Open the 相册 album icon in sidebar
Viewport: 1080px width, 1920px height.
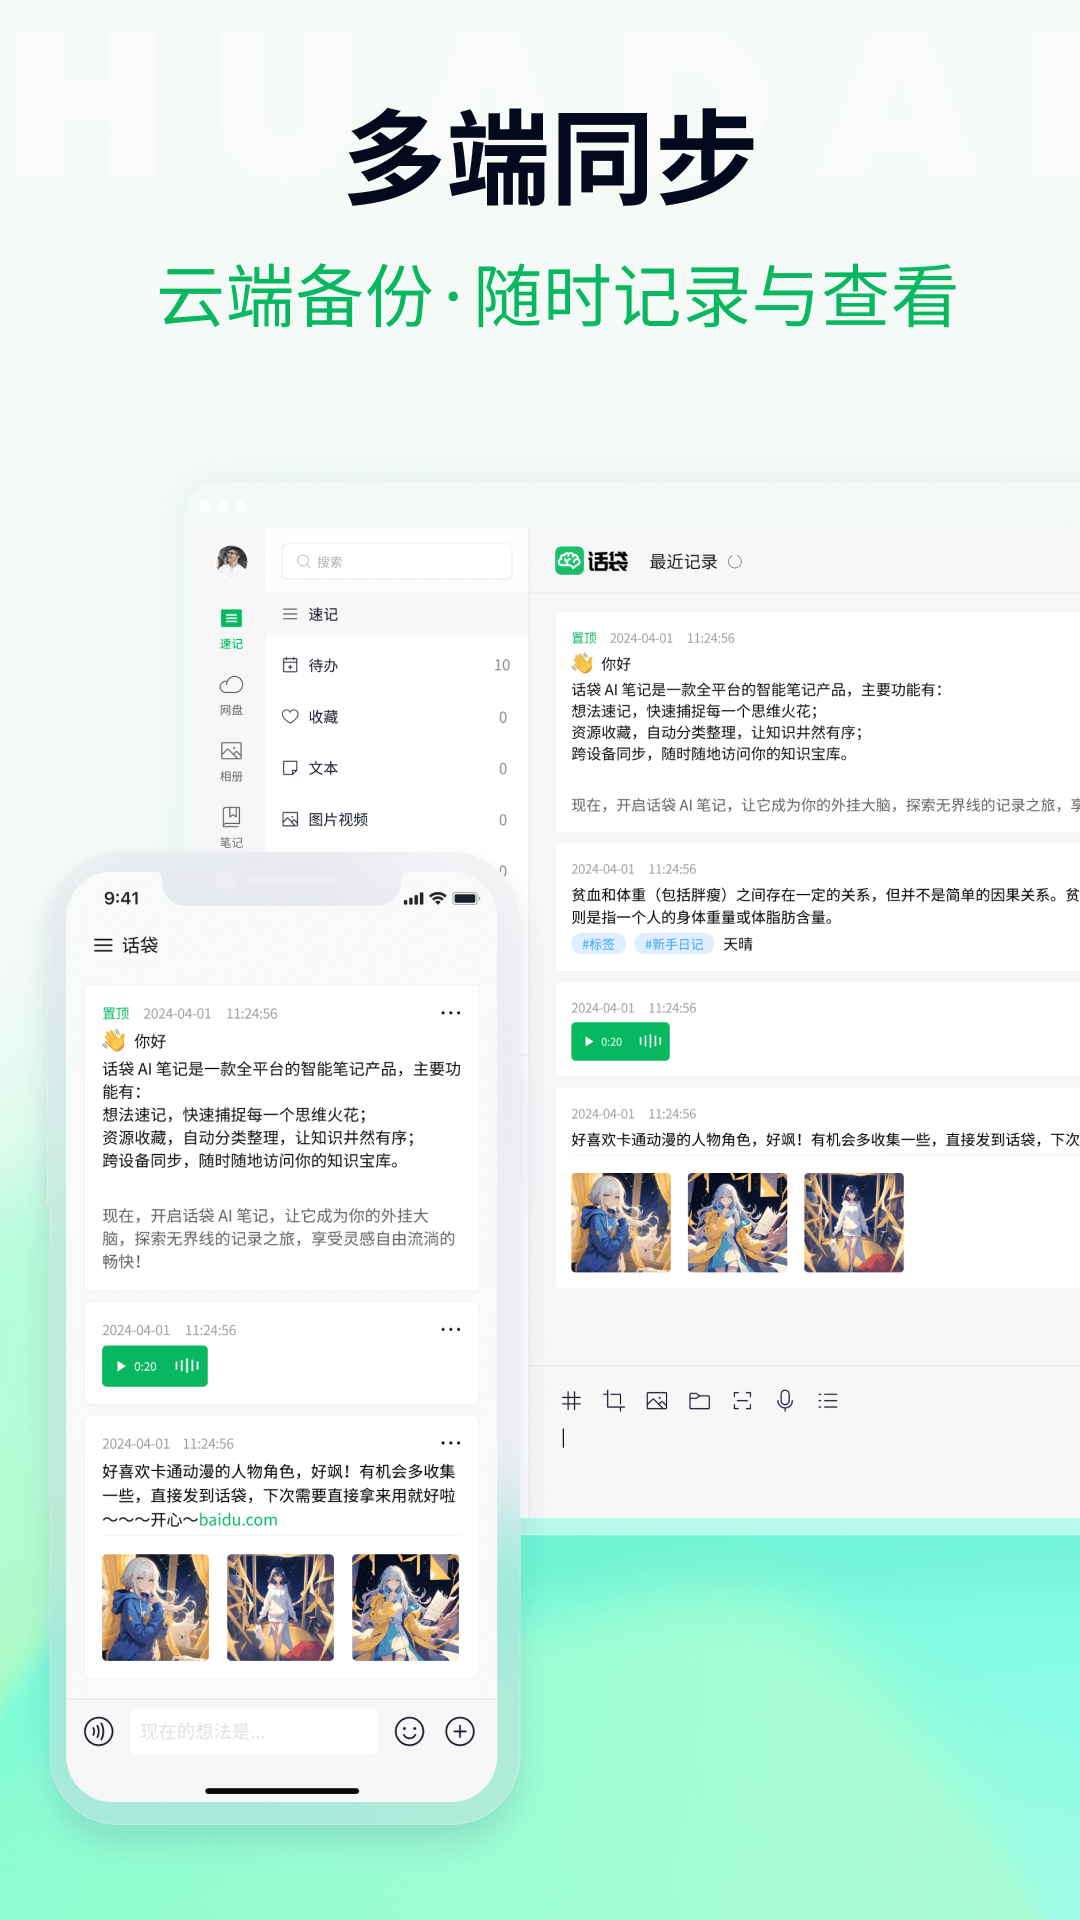pos(231,760)
